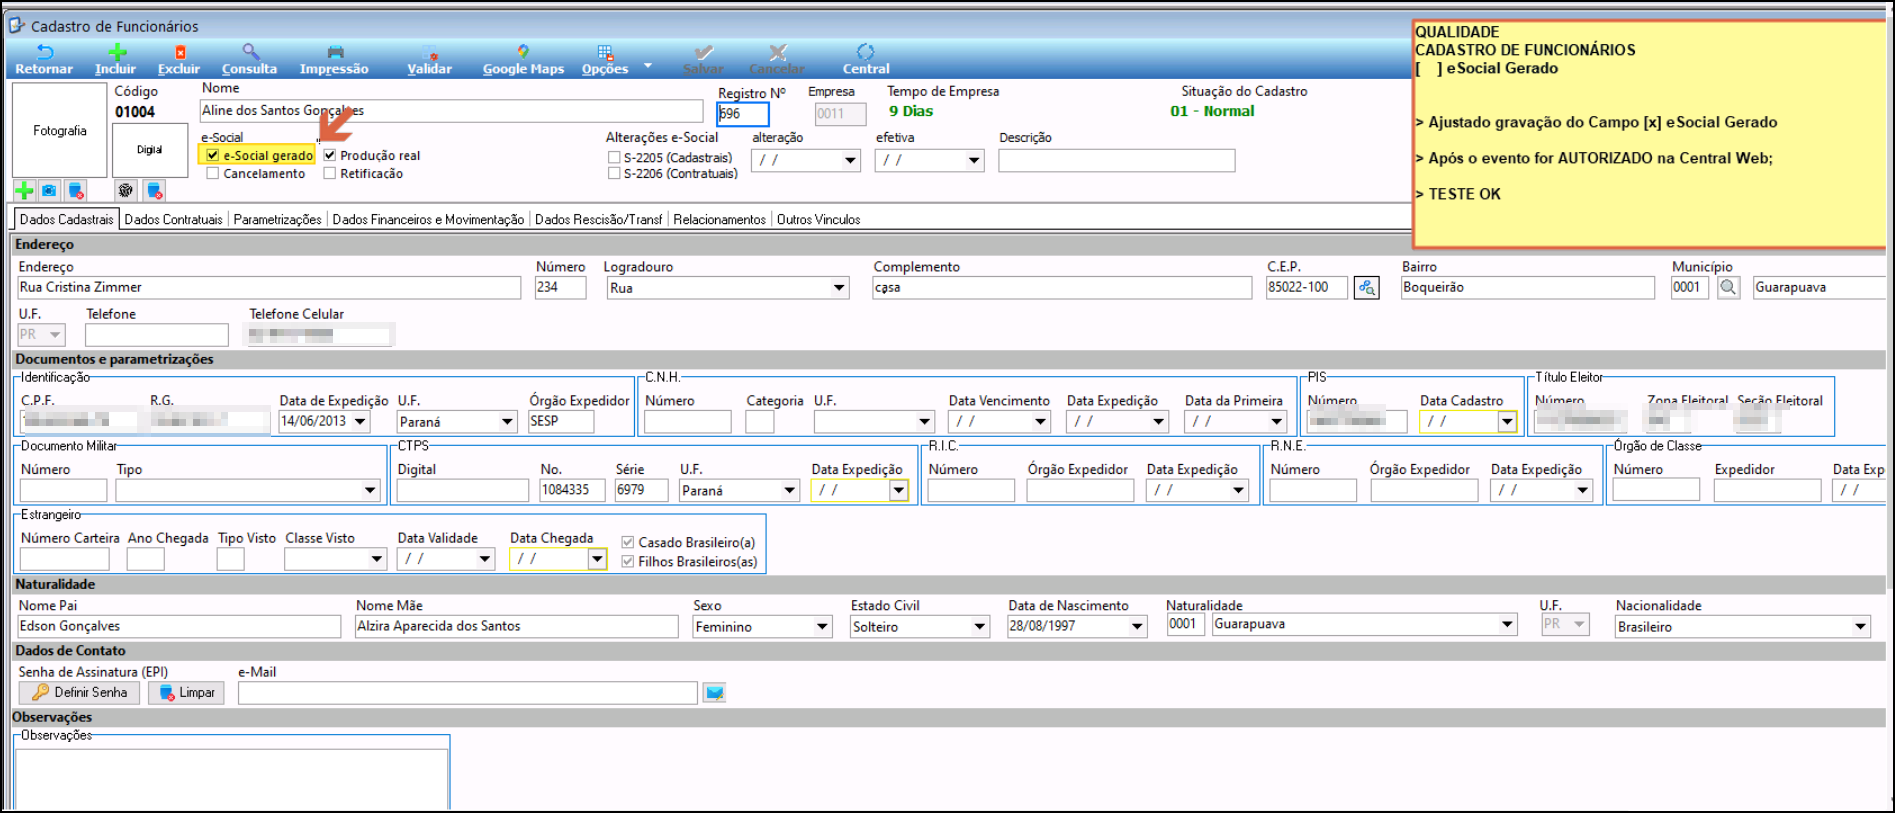Click the Definir Senha button
This screenshot has width=1895, height=813.
[79, 692]
